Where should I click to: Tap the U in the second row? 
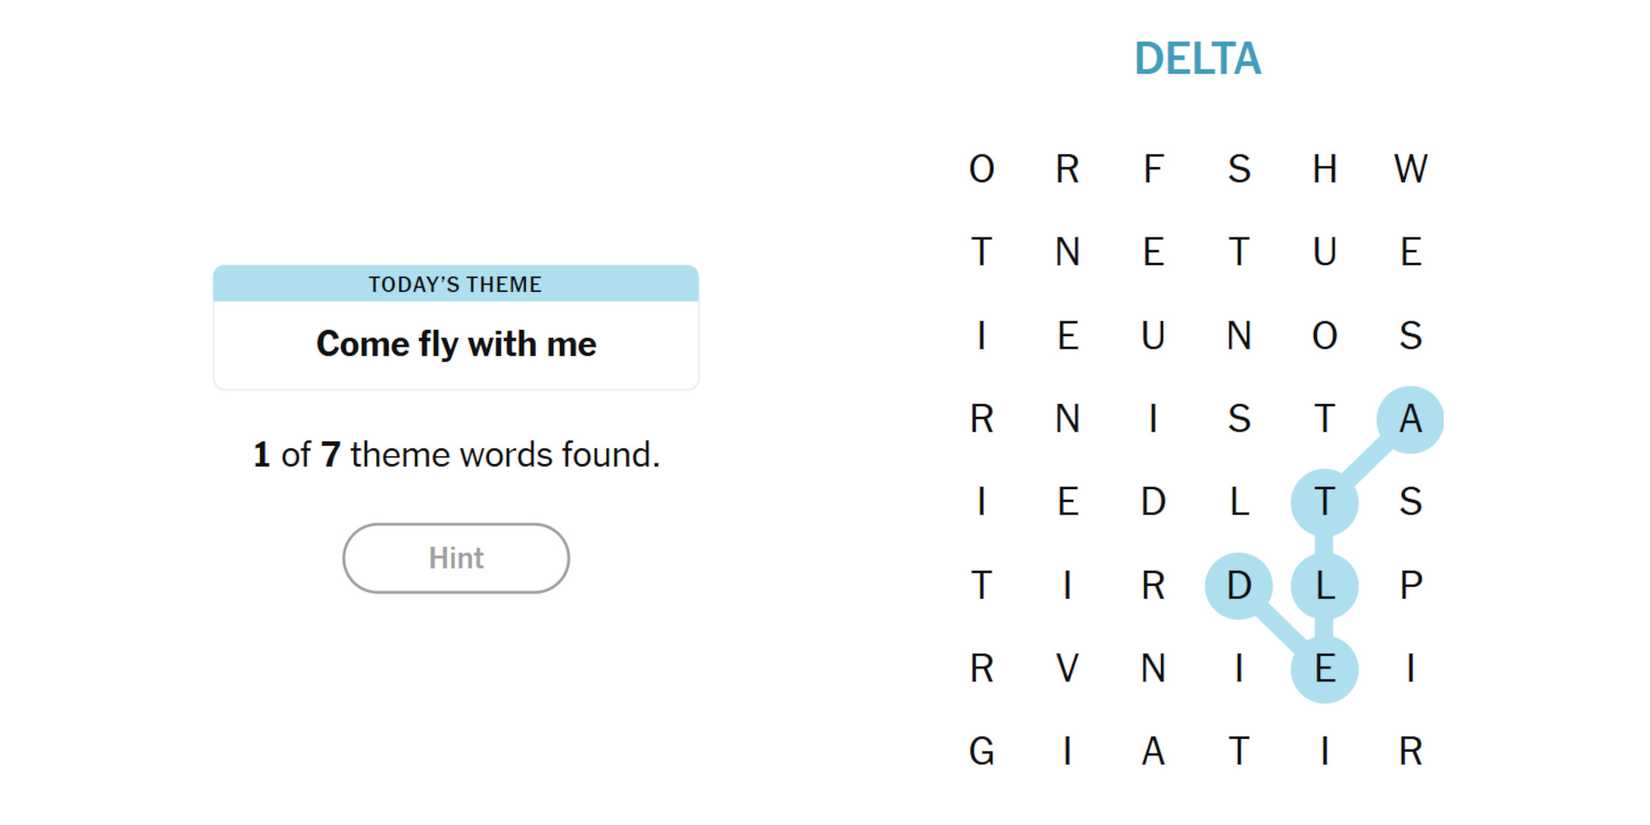[x=1324, y=252]
